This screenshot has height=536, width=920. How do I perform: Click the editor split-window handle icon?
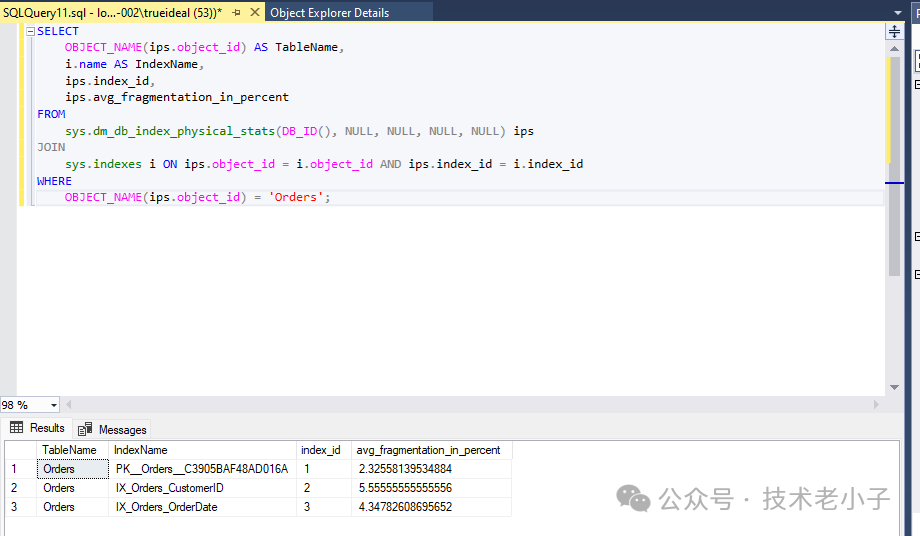pyautogui.click(x=894, y=32)
